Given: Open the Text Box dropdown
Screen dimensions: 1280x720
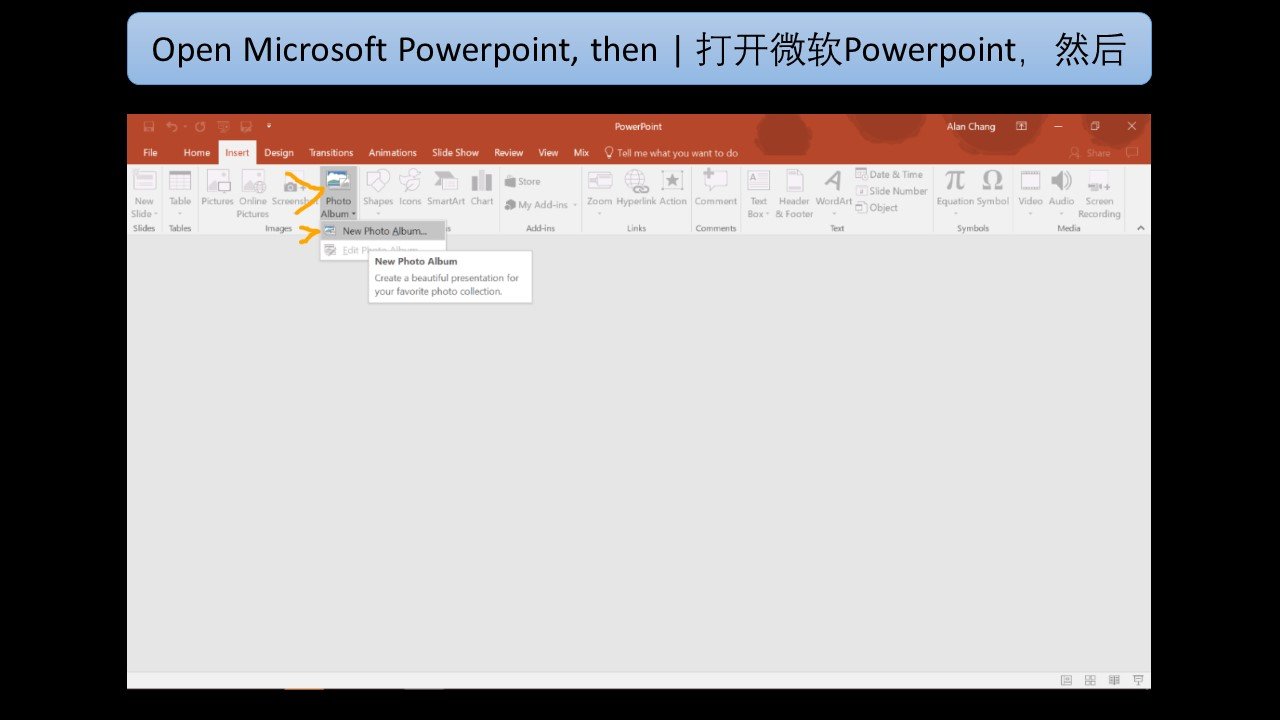Looking at the screenshot, I should coord(759,194).
